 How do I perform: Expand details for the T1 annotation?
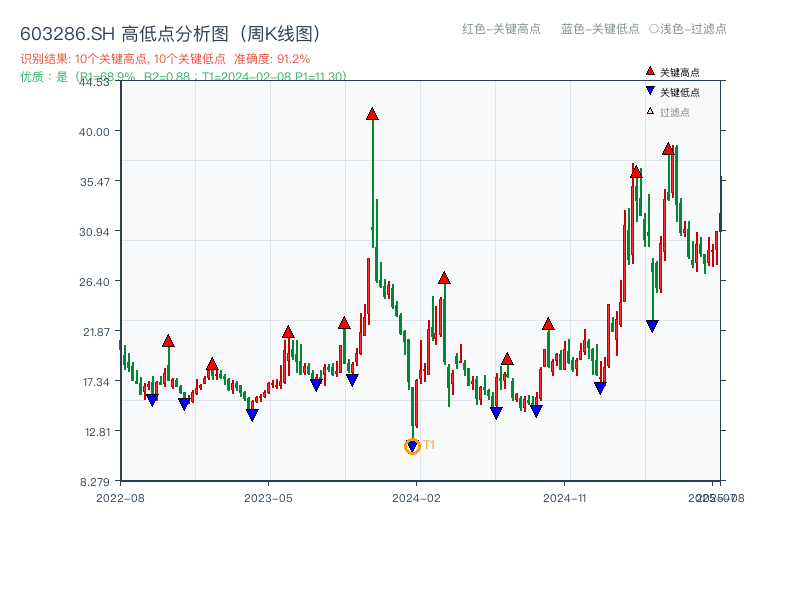pyautogui.click(x=427, y=443)
